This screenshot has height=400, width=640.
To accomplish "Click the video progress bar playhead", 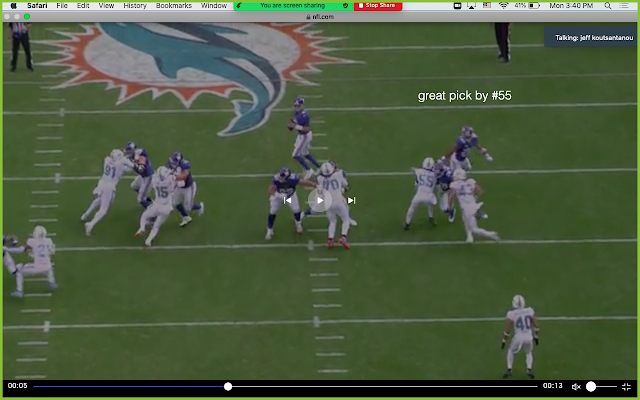I will 228,386.
